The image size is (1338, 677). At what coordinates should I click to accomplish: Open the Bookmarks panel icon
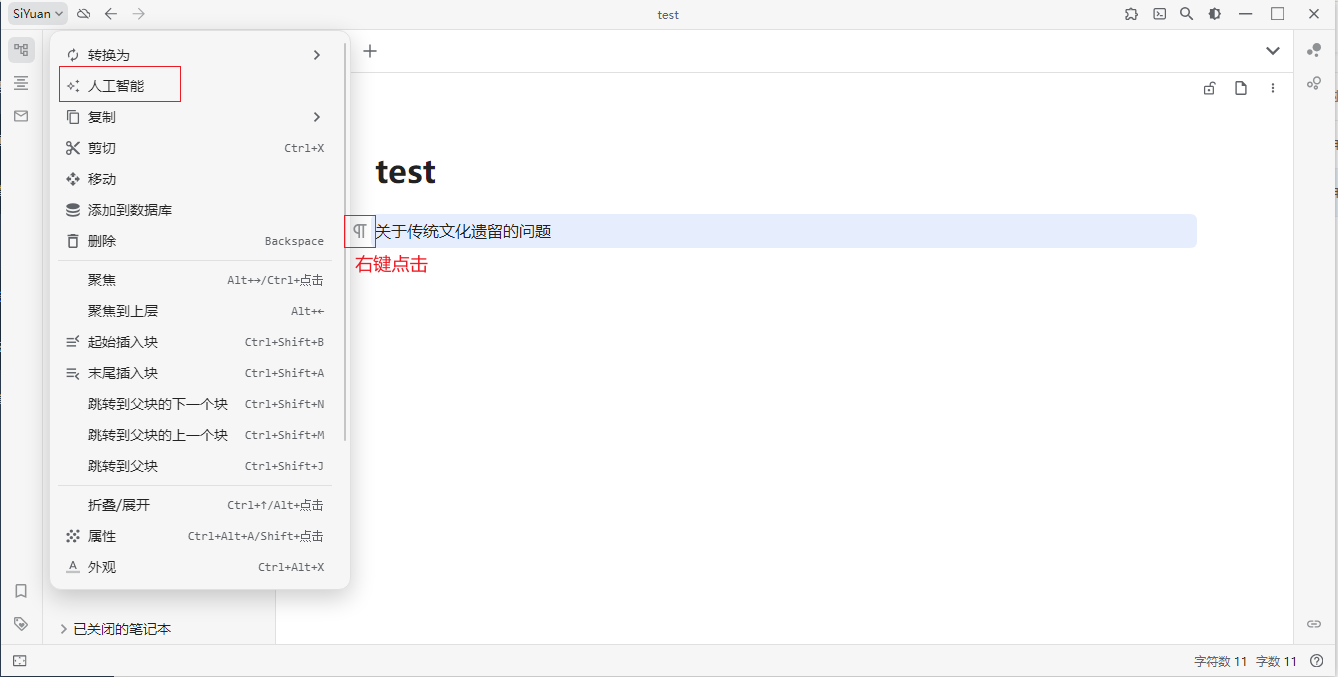click(21, 591)
